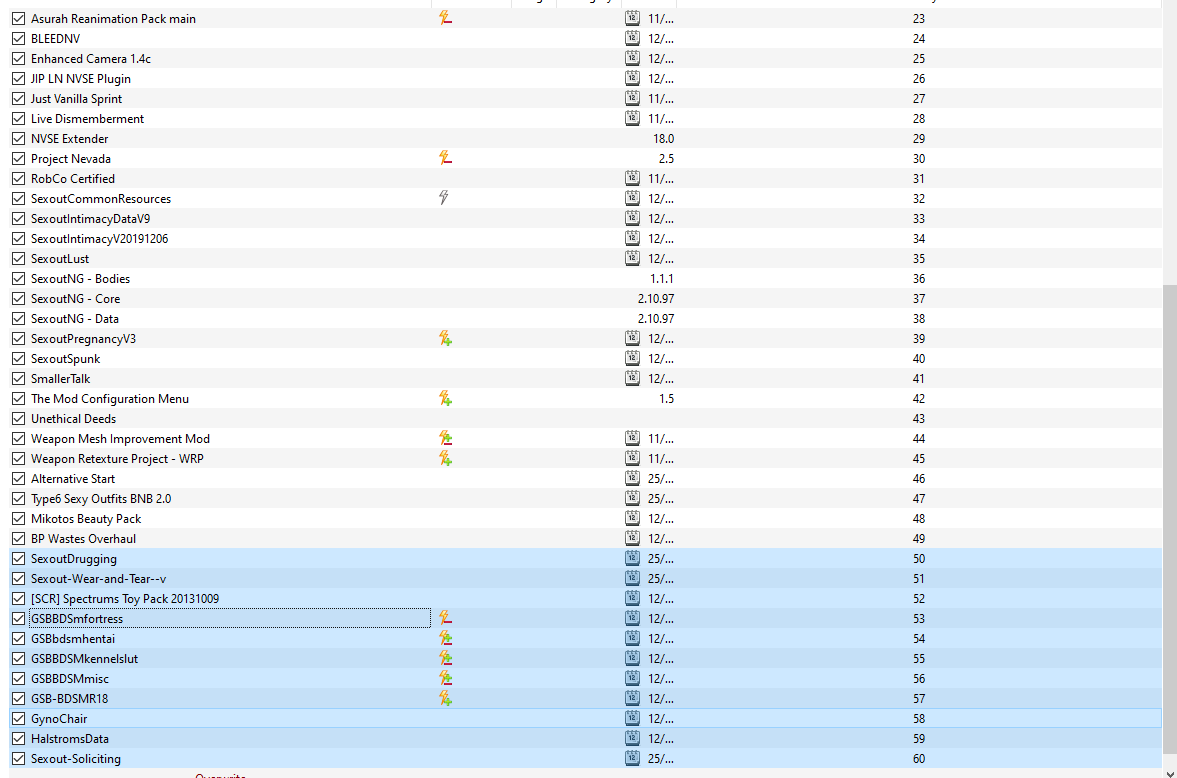Click the conflict icon for Weapon Mesh Improvement Mod
This screenshot has width=1177, height=778.
[x=445, y=439]
